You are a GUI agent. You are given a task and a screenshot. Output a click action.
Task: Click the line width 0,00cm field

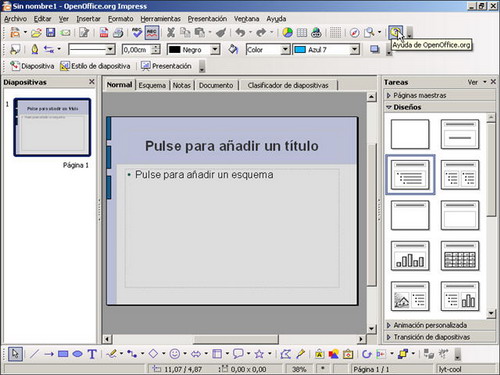coord(137,50)
